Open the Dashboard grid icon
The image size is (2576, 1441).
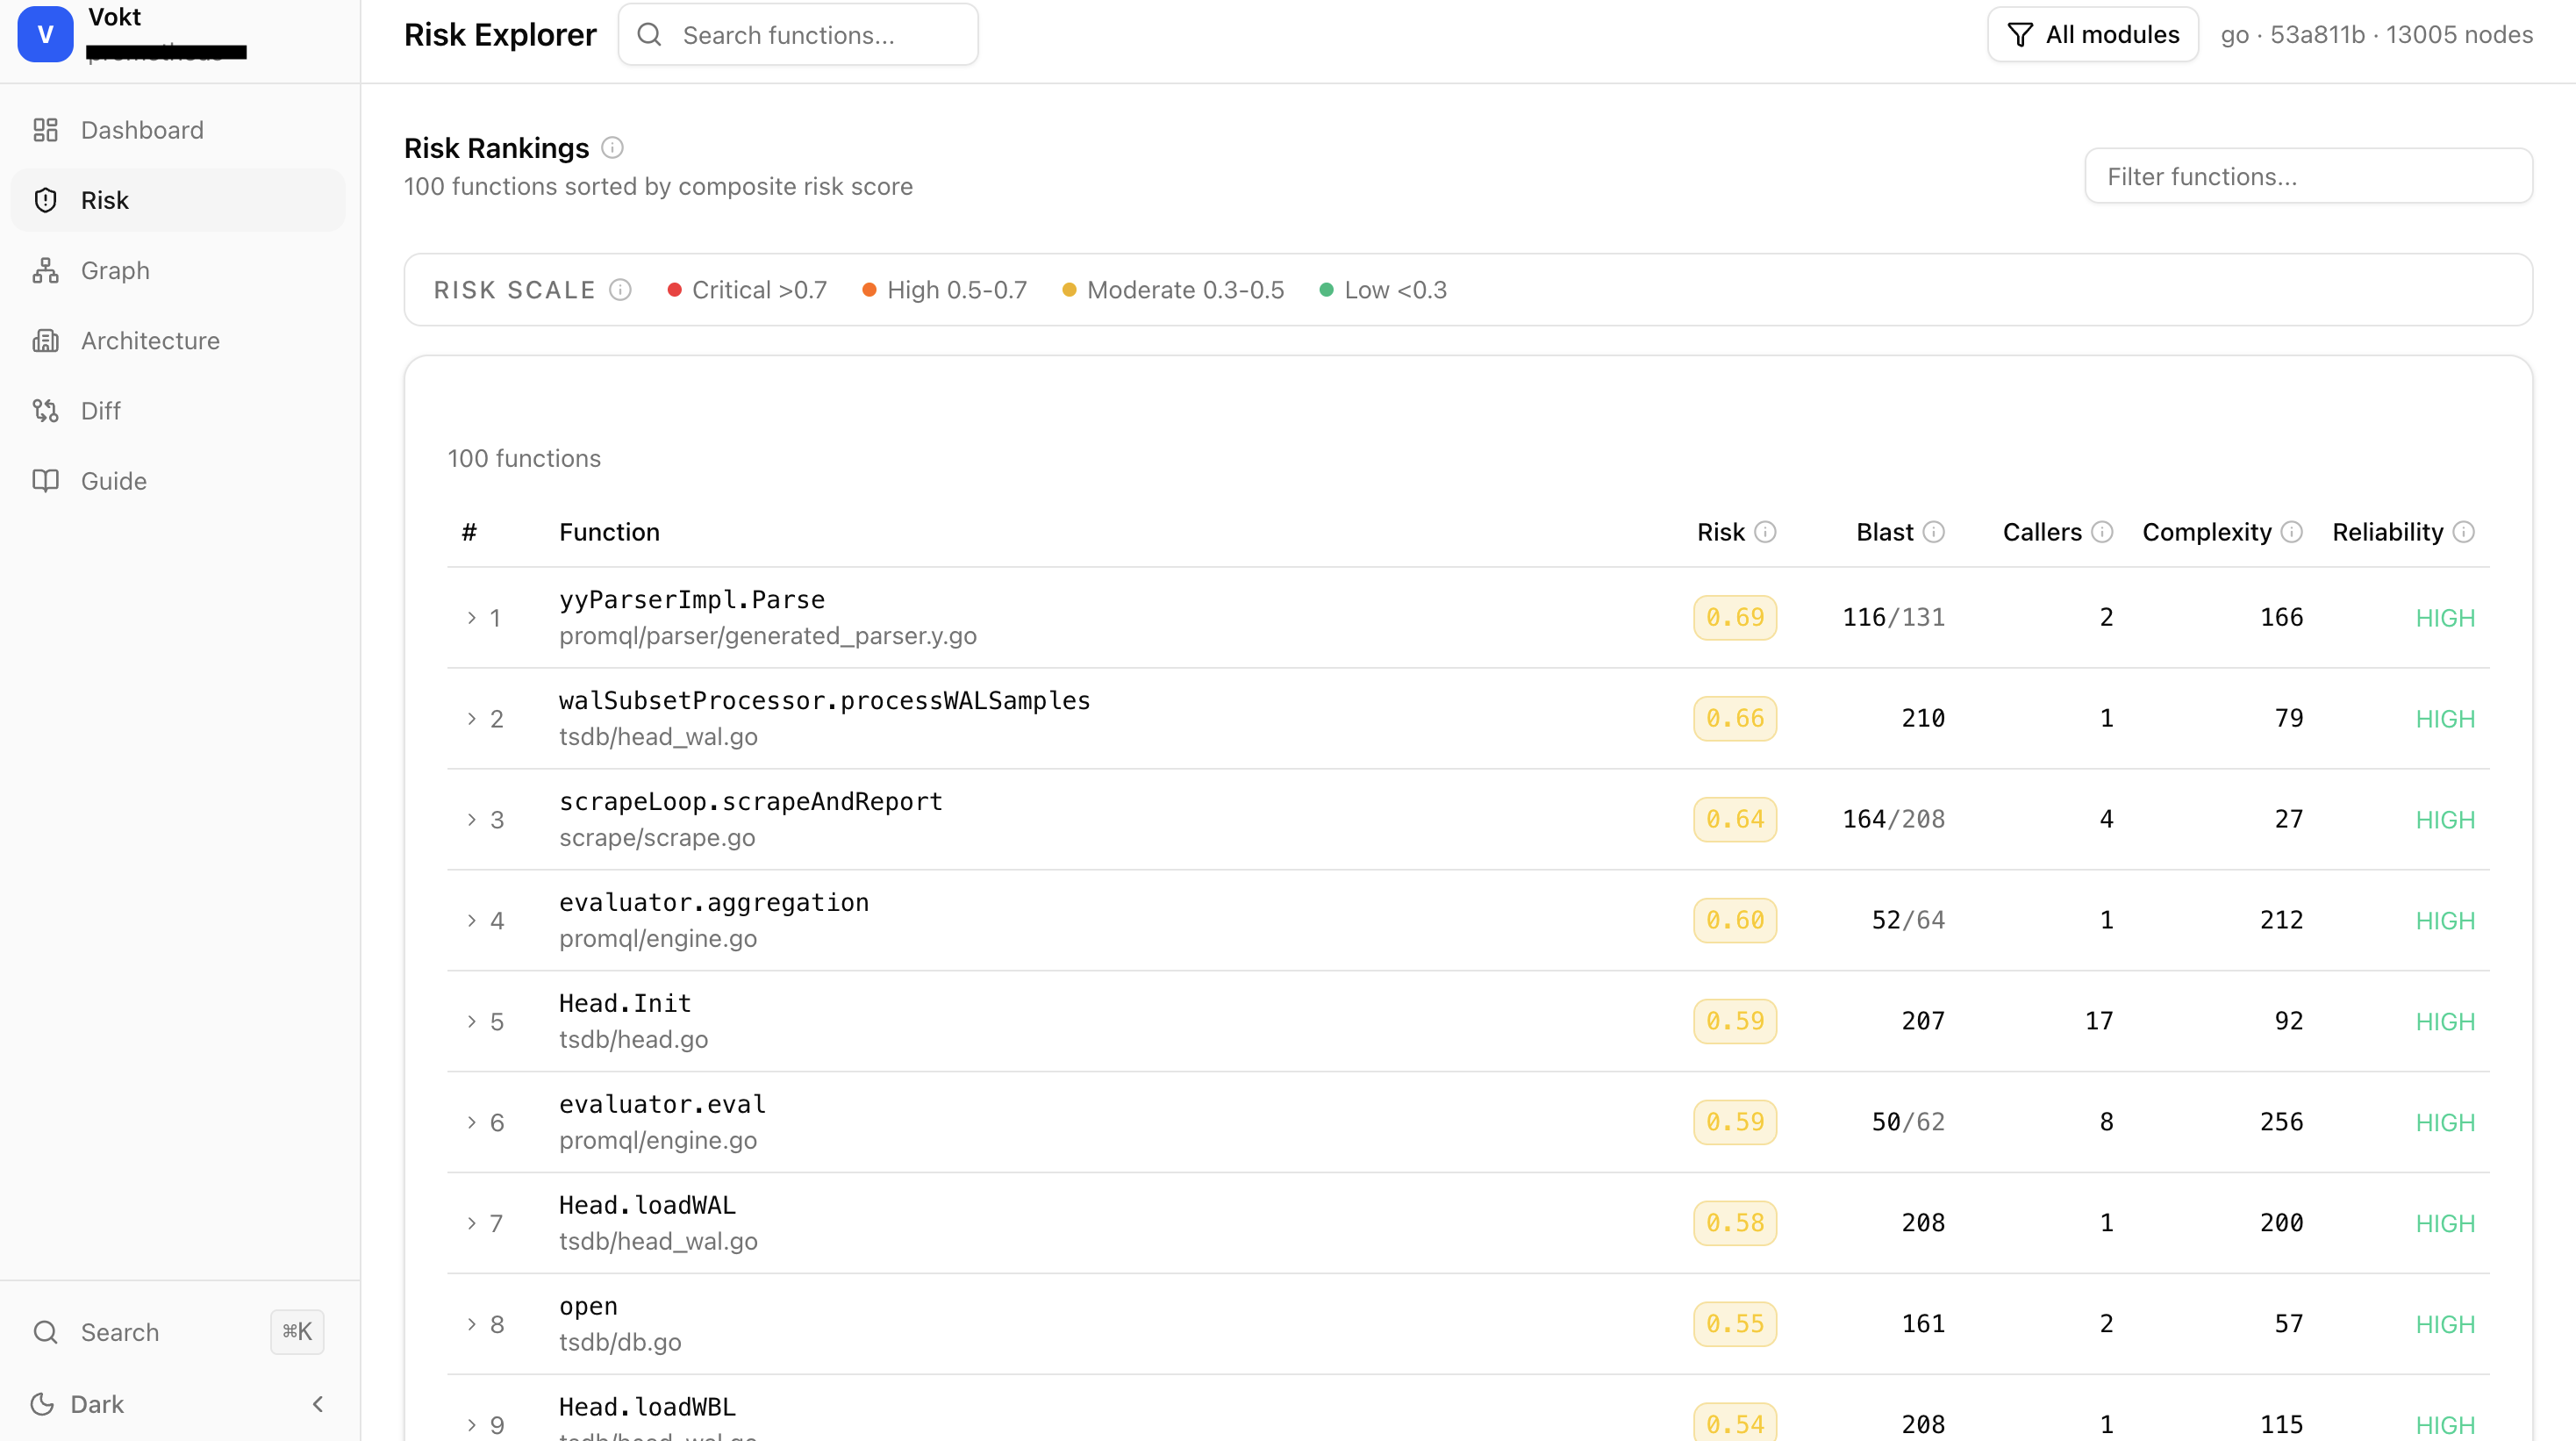[45, 130]
